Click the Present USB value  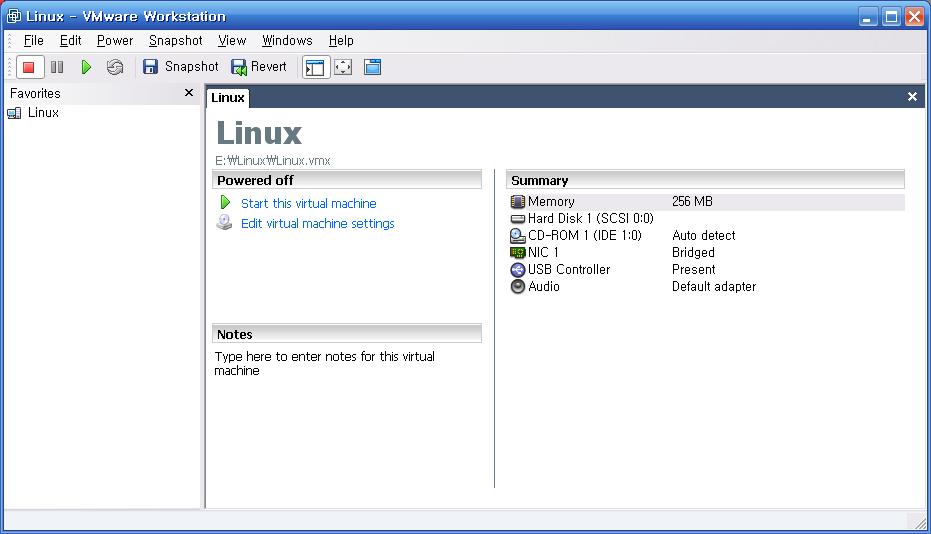click(x=694, y=270)
